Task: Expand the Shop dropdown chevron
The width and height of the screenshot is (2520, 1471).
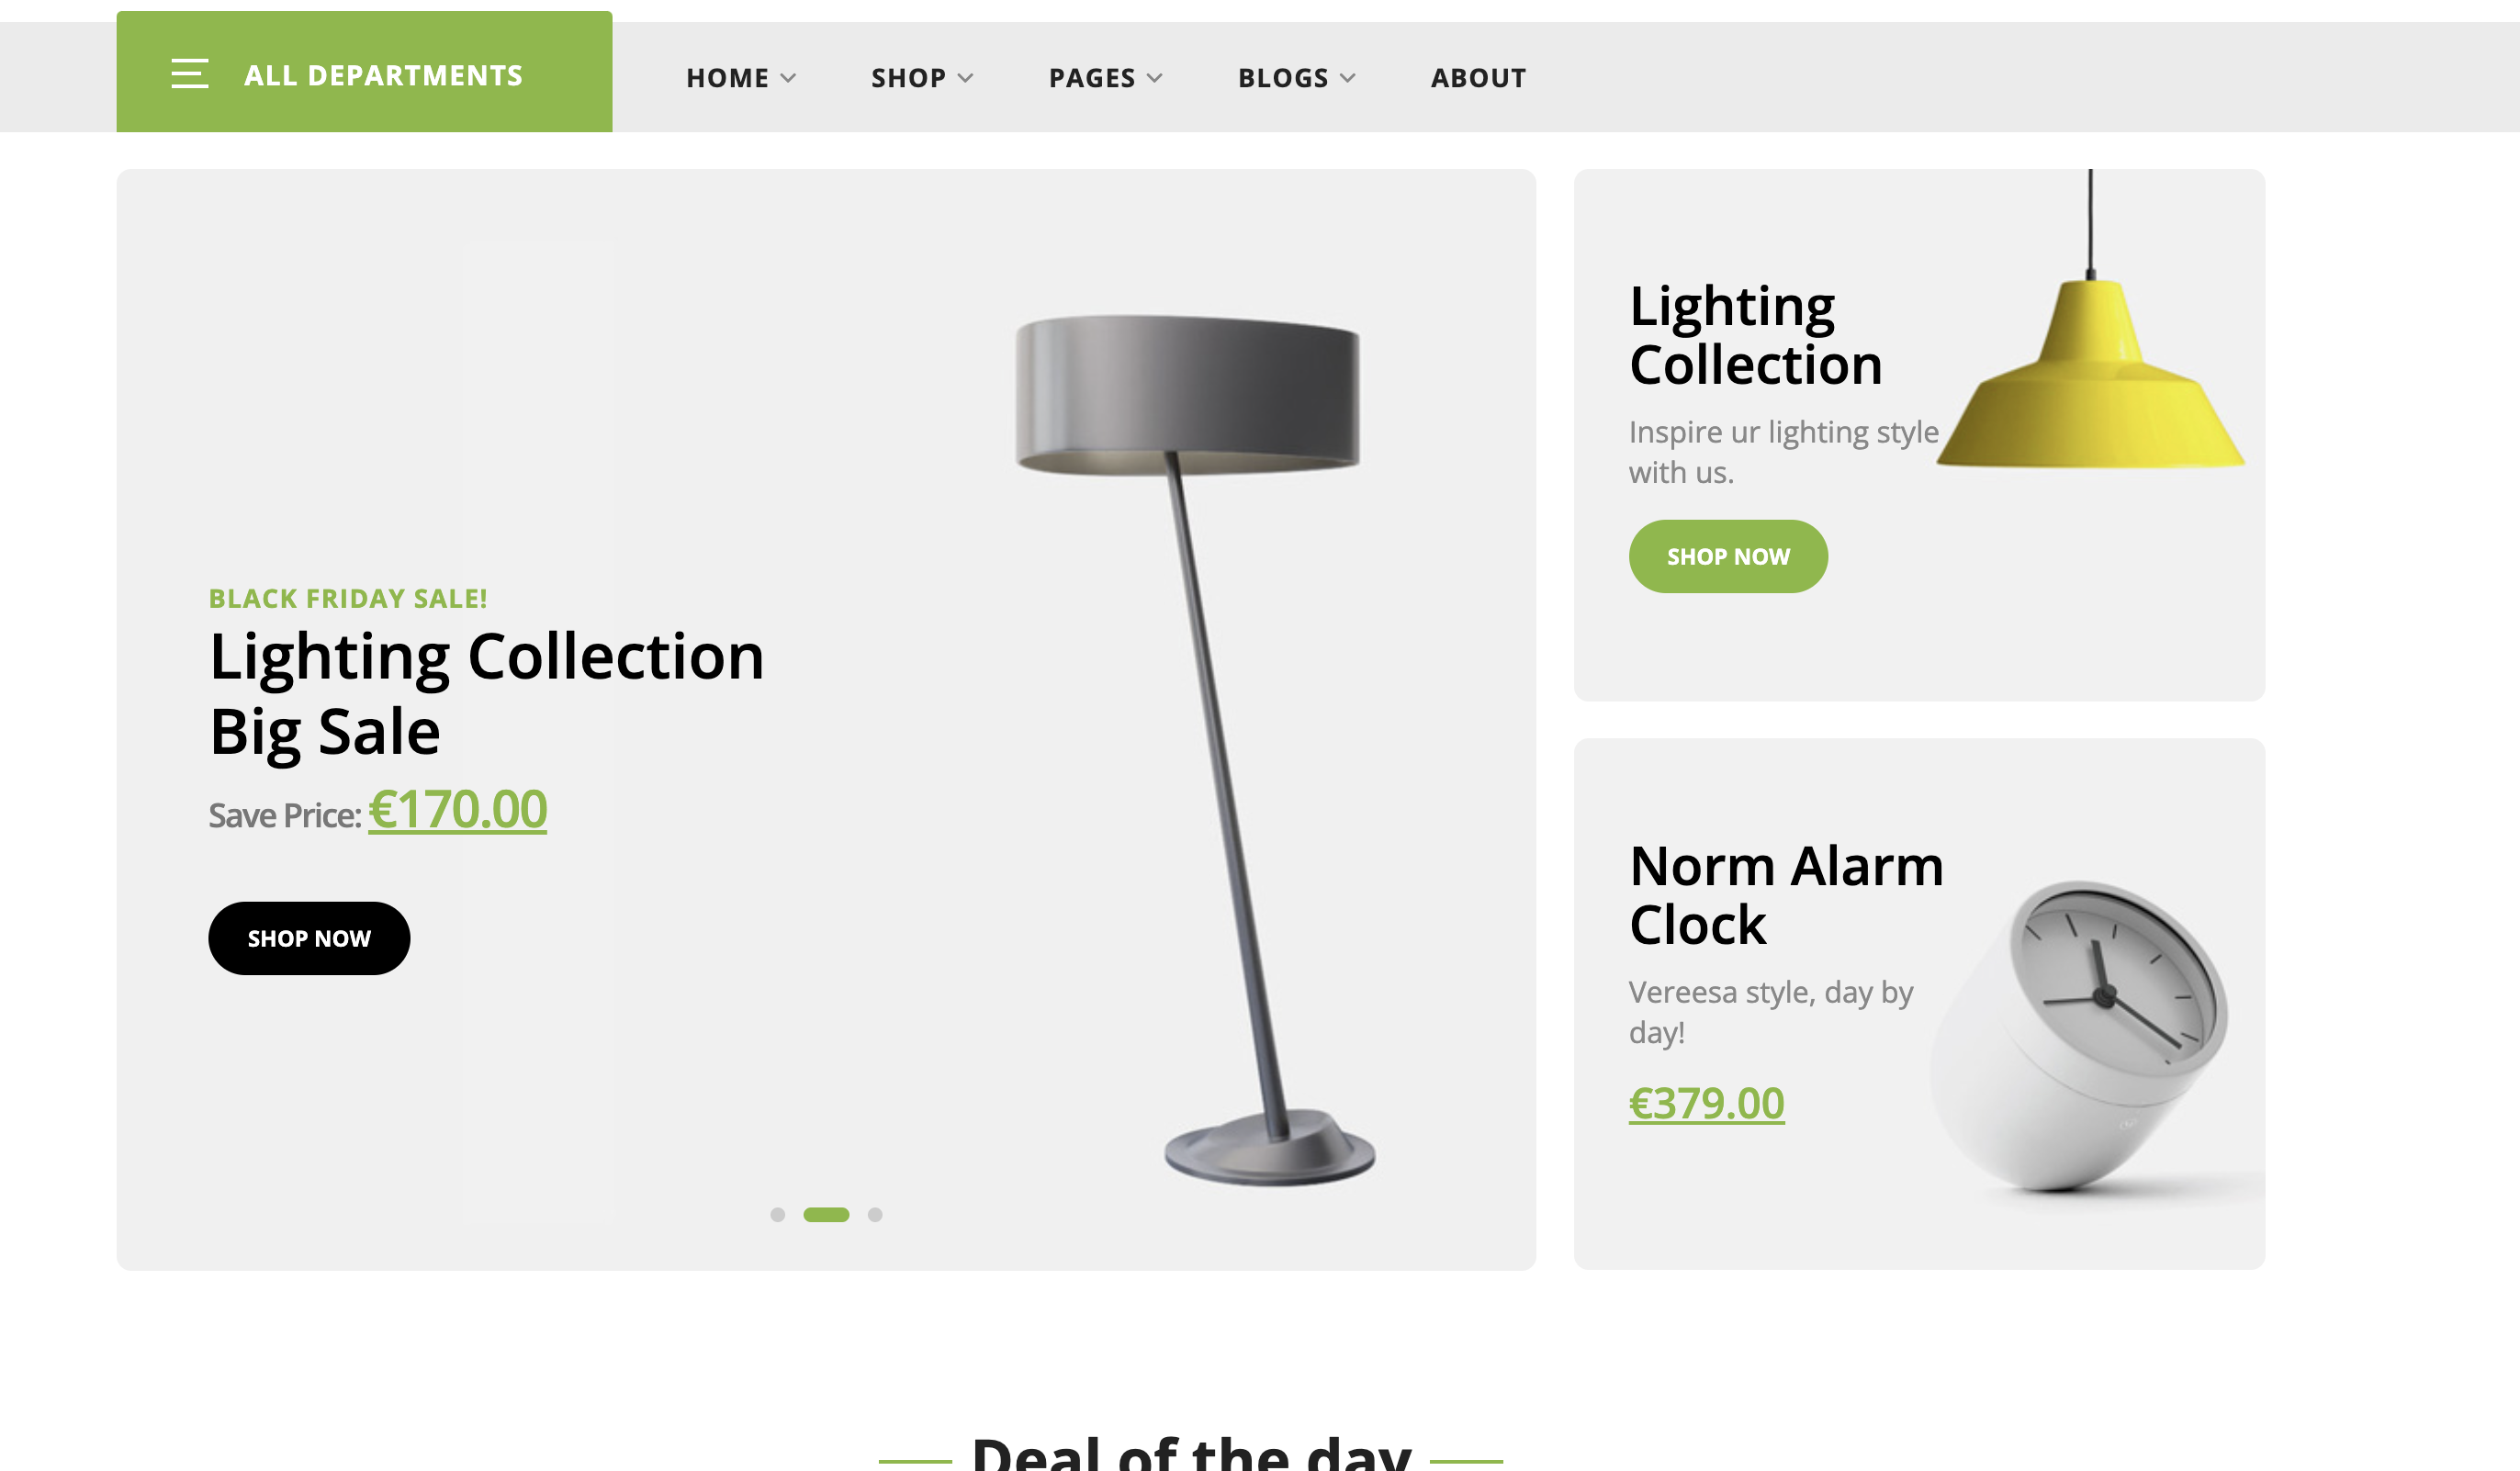Action: coord(965,78)
